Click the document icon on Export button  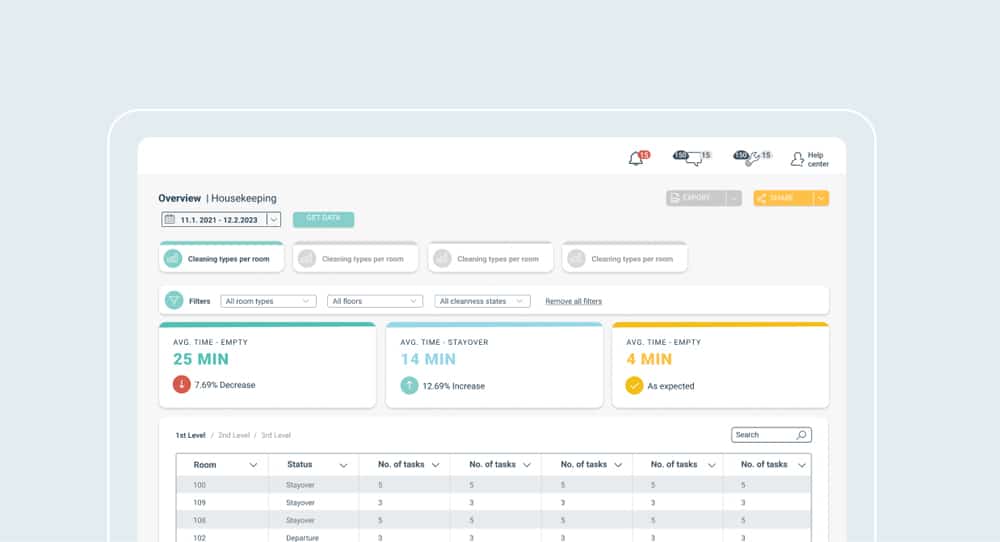(x=675, y=198)
